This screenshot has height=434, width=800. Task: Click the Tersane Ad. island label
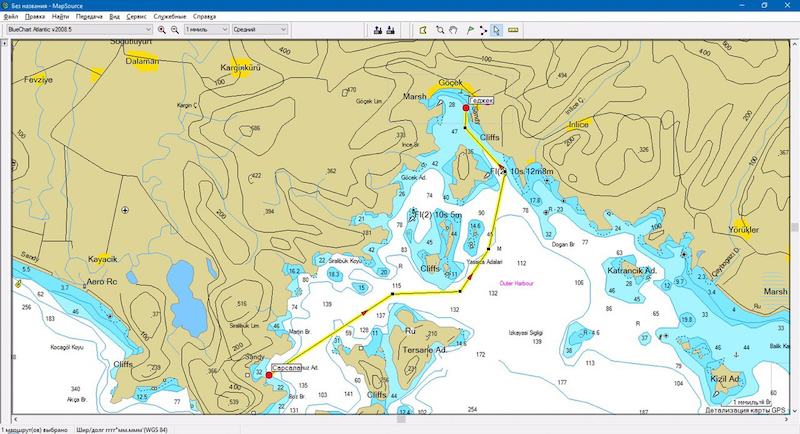424,350
